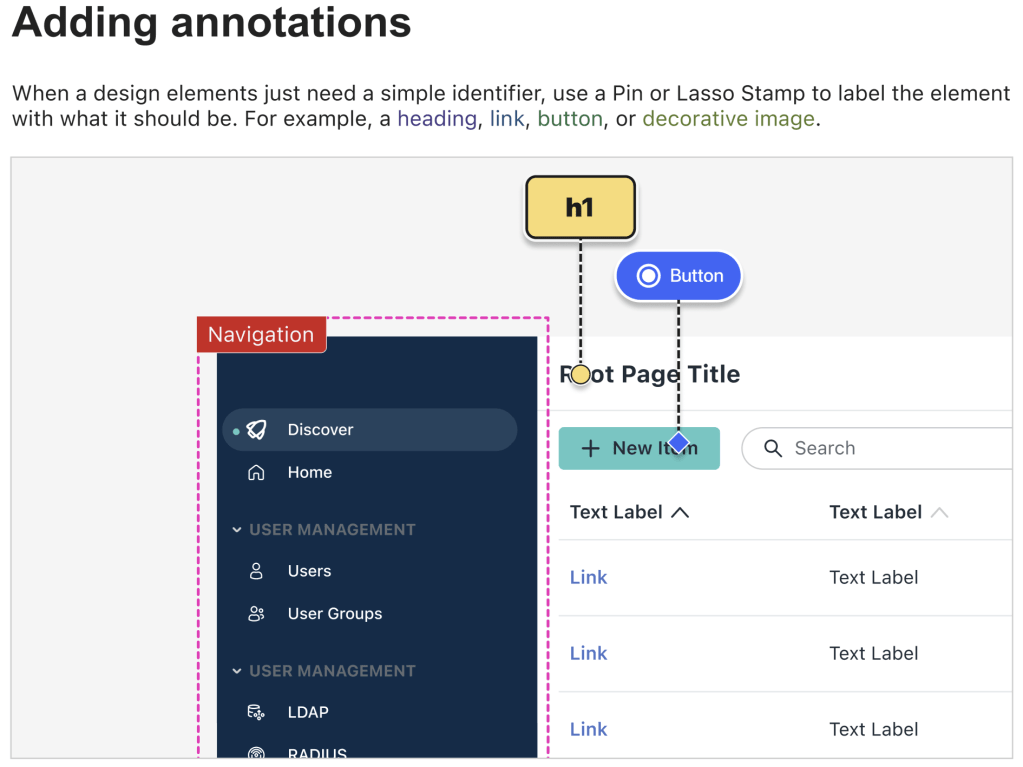Image resolution: width=1023 pixels, height=767 pixels.
Task: Select the blue diamond pin on New Item
Action: click(x=679, y=442)
